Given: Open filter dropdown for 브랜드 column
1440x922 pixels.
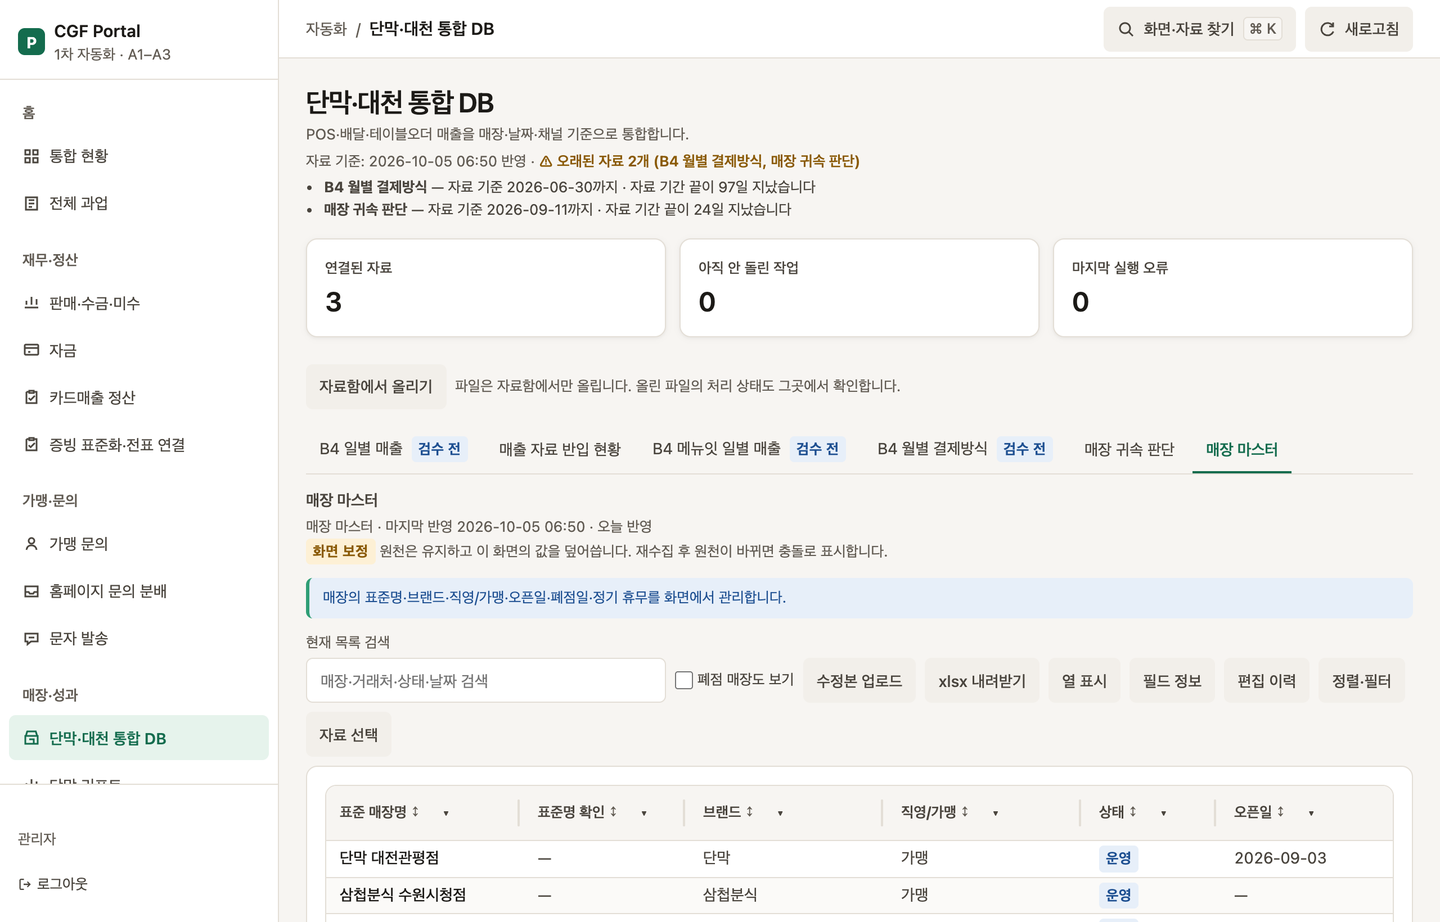Looking at the screenshot, I should coord(780,813).
